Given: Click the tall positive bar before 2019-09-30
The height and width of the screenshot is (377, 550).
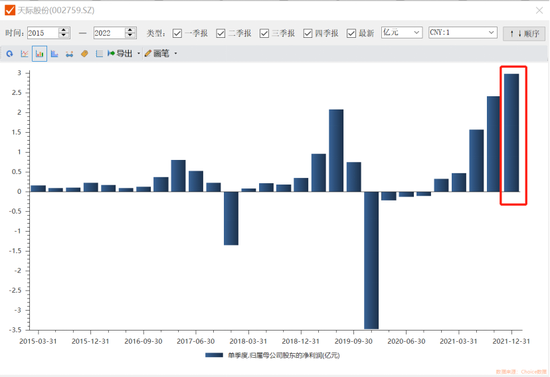Looking at the screenshot, I should coord(336,150).
